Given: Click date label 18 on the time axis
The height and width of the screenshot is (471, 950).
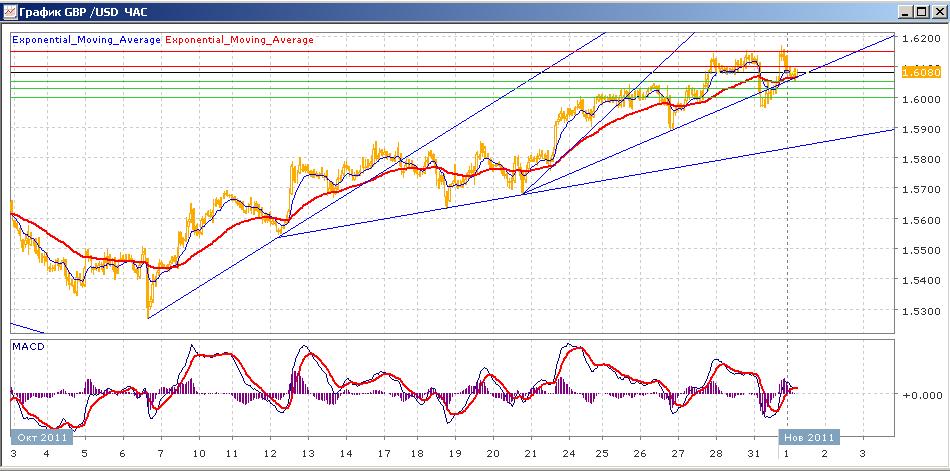Looking at the screenshot, I should pyautogui.click(x=416, y=453).
